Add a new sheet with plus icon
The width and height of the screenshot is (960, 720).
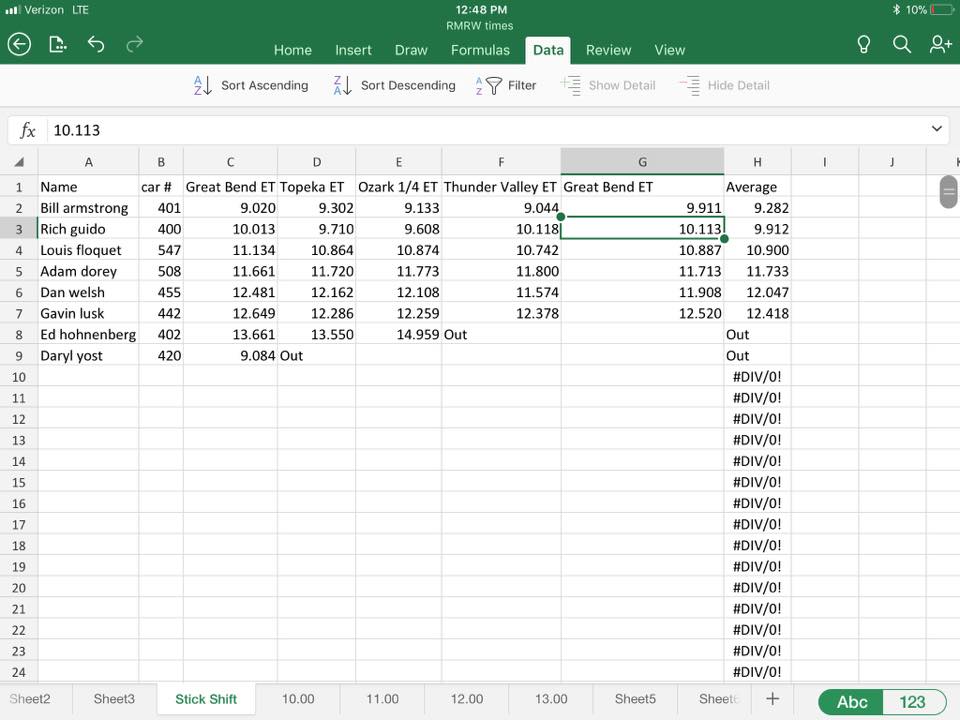pos(772,699)
